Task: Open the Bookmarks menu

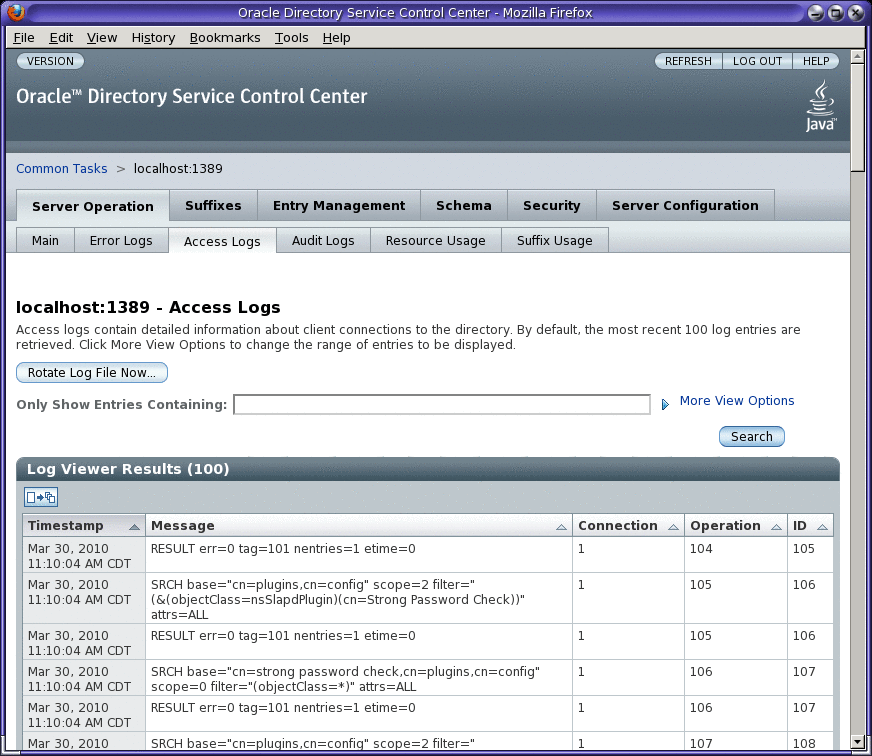Action: tap(225, 37)
